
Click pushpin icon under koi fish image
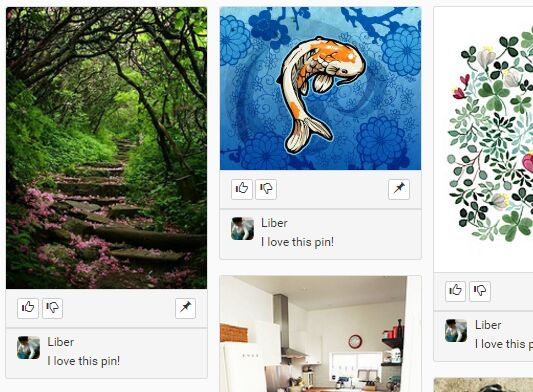(x=399, y=189)
